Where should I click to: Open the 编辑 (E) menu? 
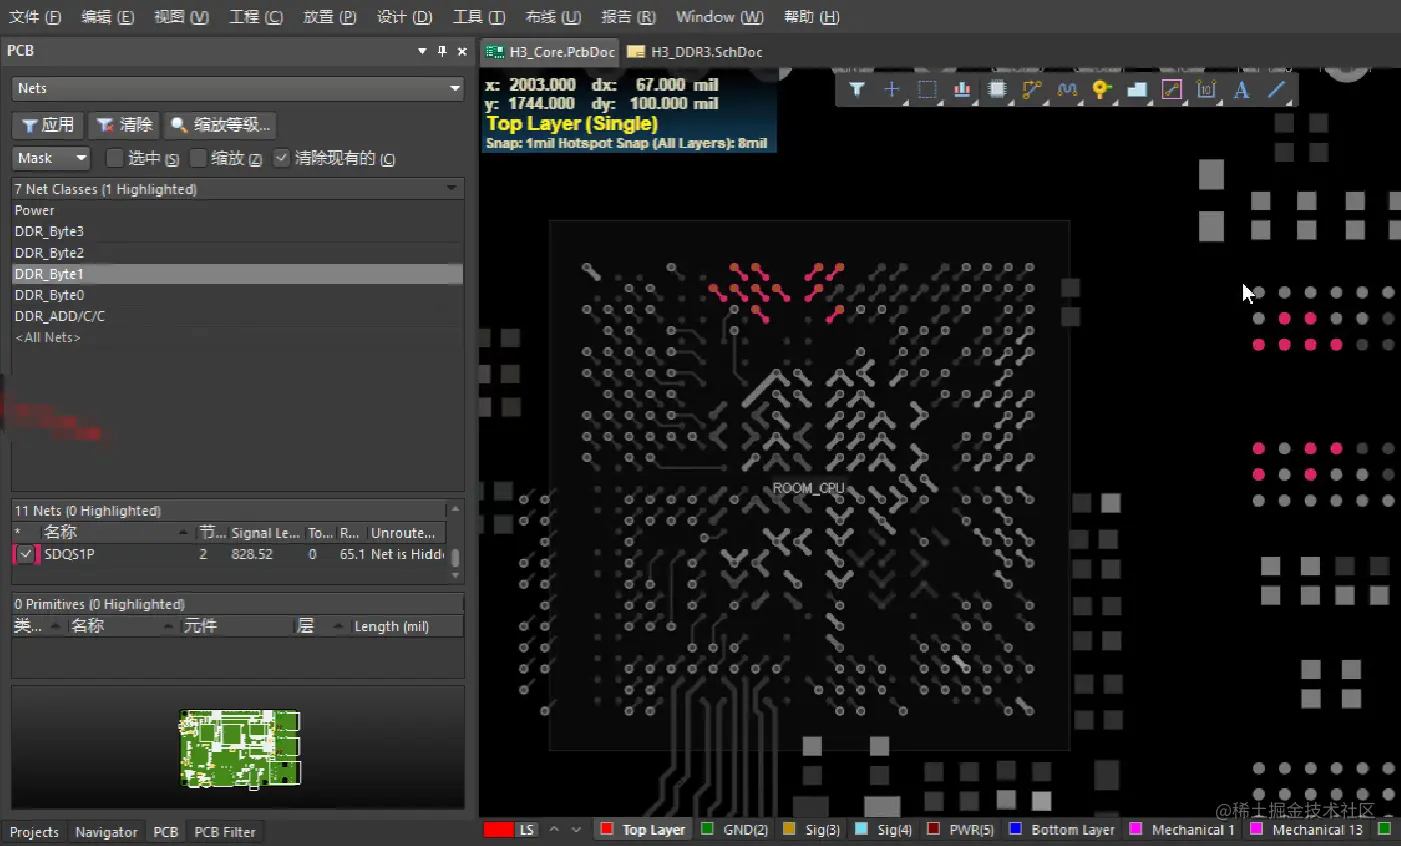tap(107, 17)
